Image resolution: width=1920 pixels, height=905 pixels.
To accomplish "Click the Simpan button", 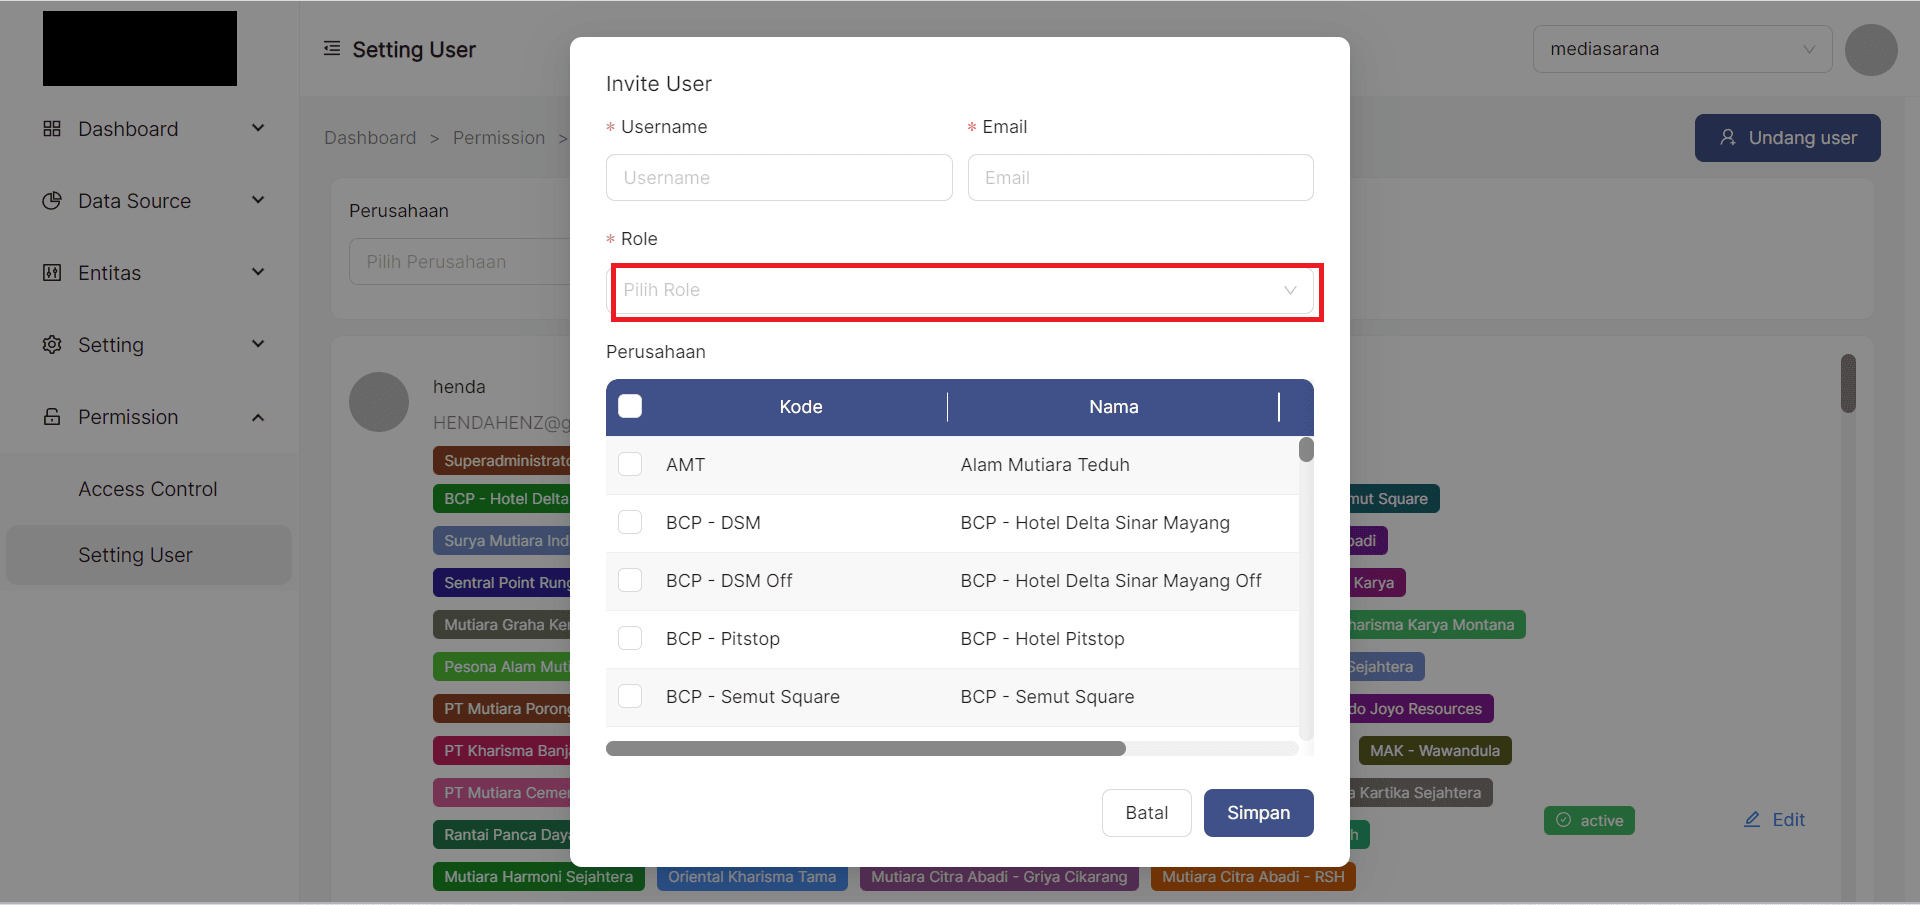I will pos(1258,813).
